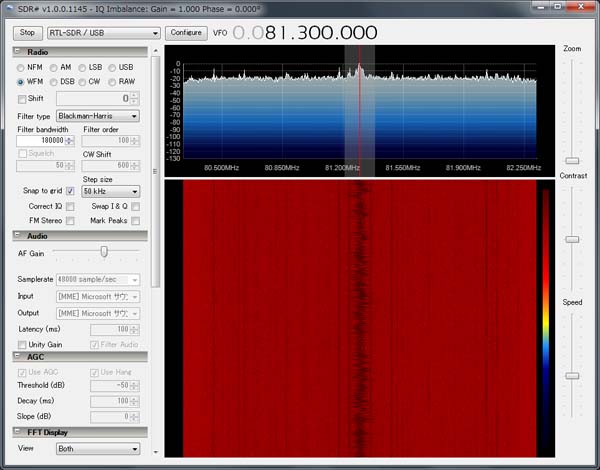Open the FFT Display View dropdown
This screenshot has height=470, width=600.
coord(98,449)
